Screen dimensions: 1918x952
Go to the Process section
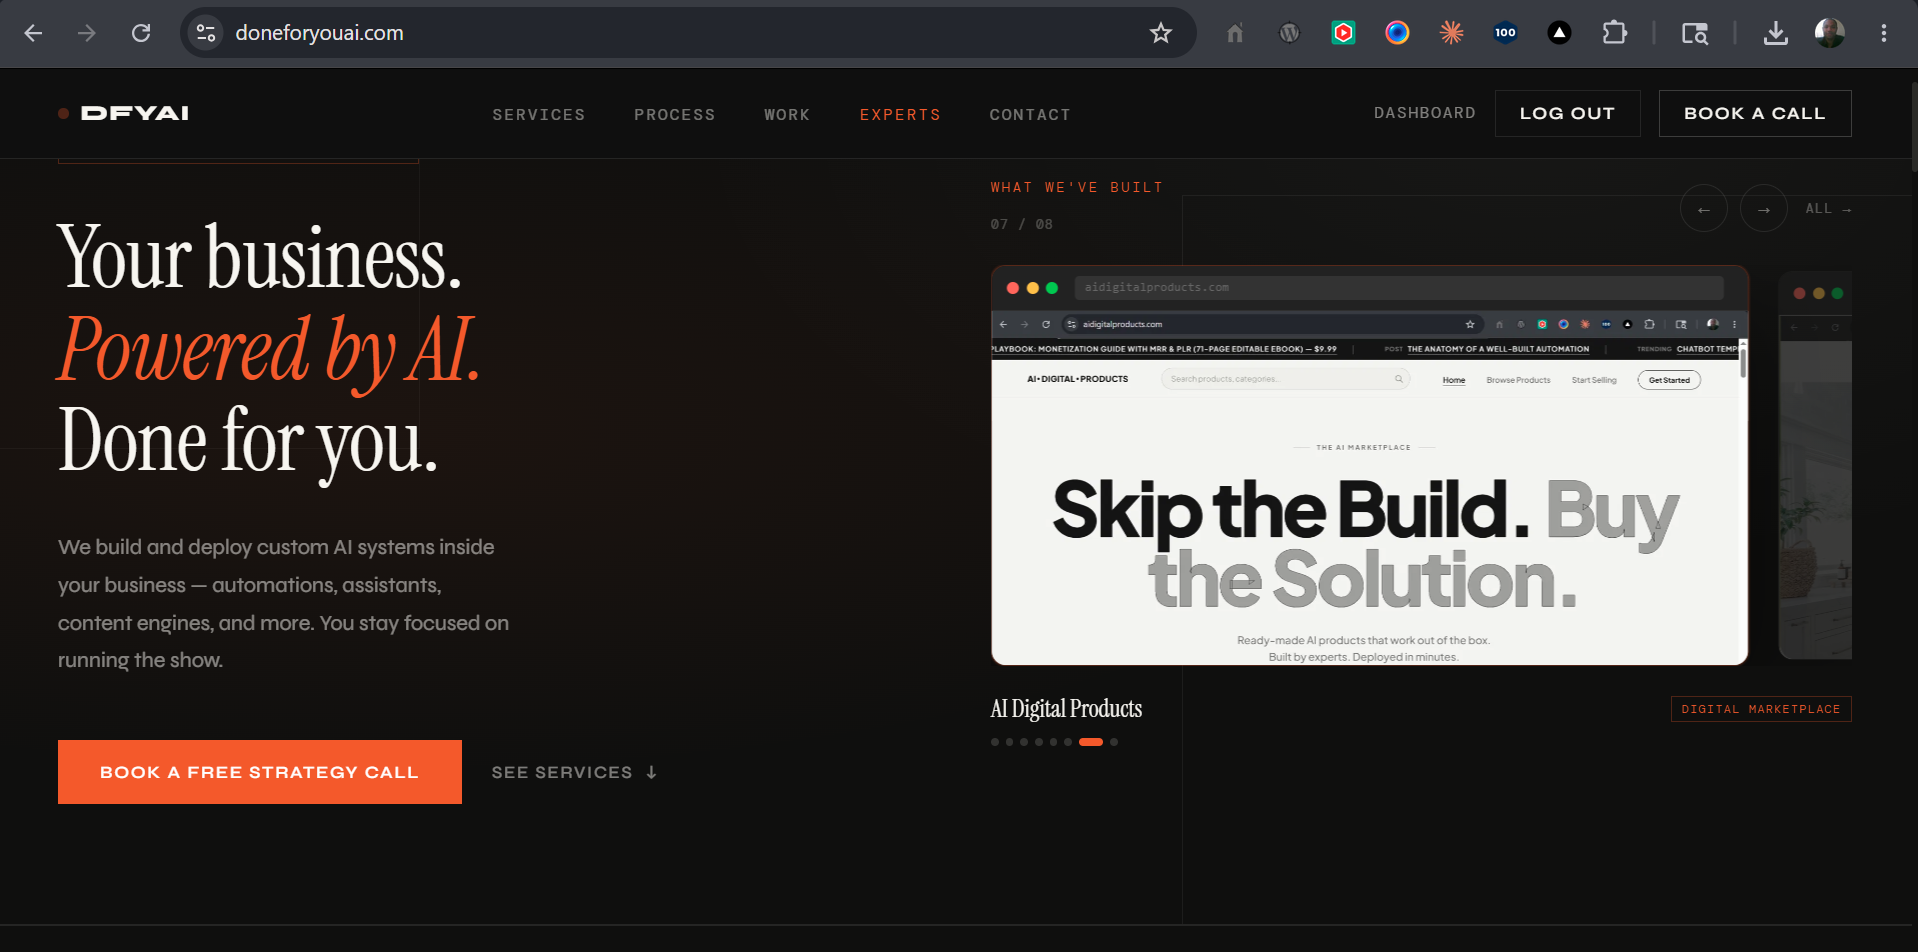(x=674, y=115)
